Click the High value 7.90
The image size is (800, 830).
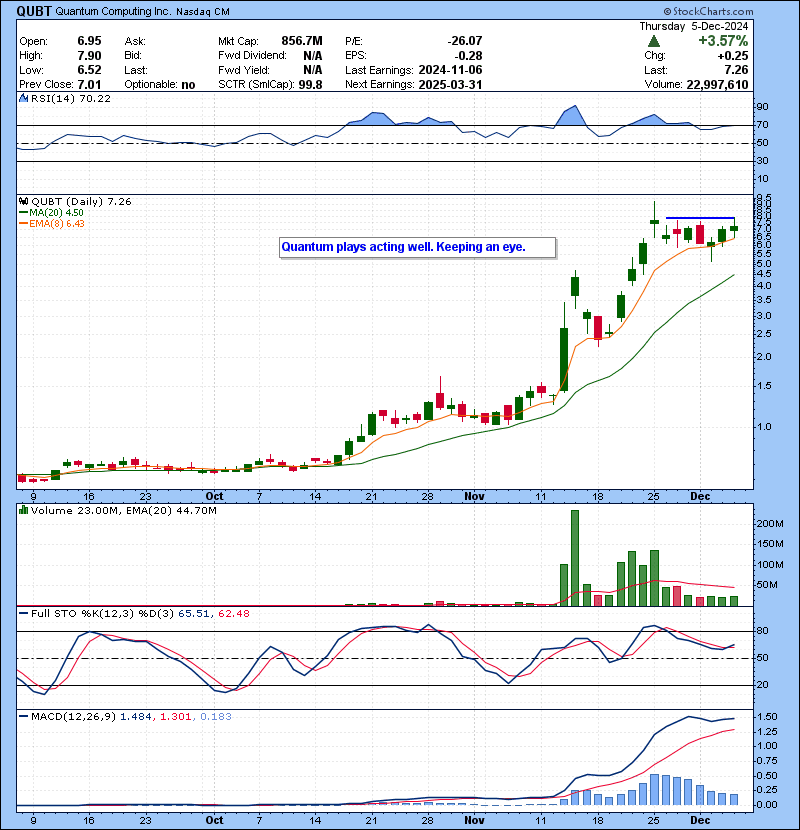point(89,56)
